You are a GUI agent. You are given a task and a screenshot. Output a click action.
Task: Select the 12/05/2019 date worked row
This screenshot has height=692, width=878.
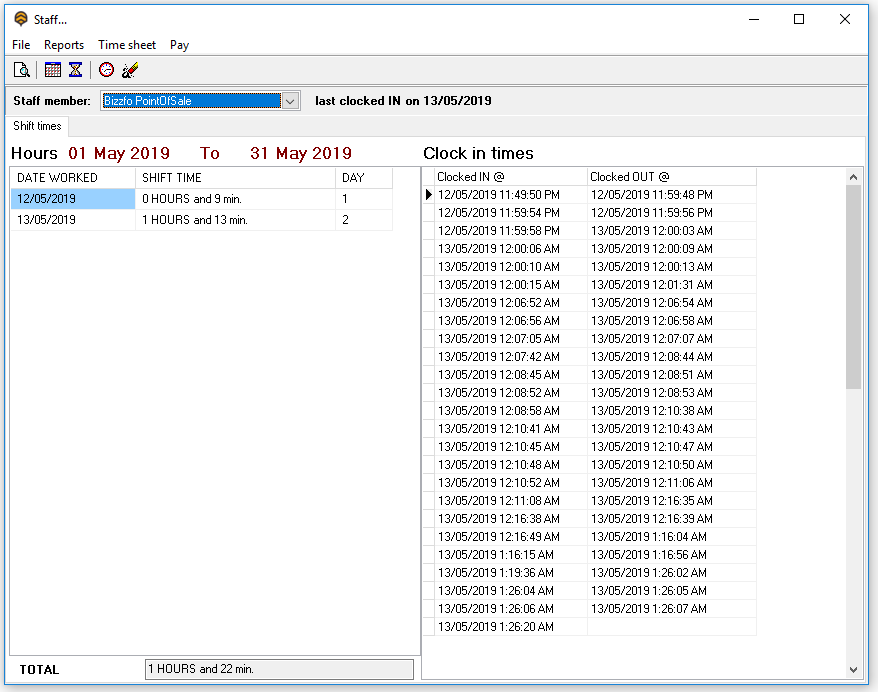pos(72,199)
